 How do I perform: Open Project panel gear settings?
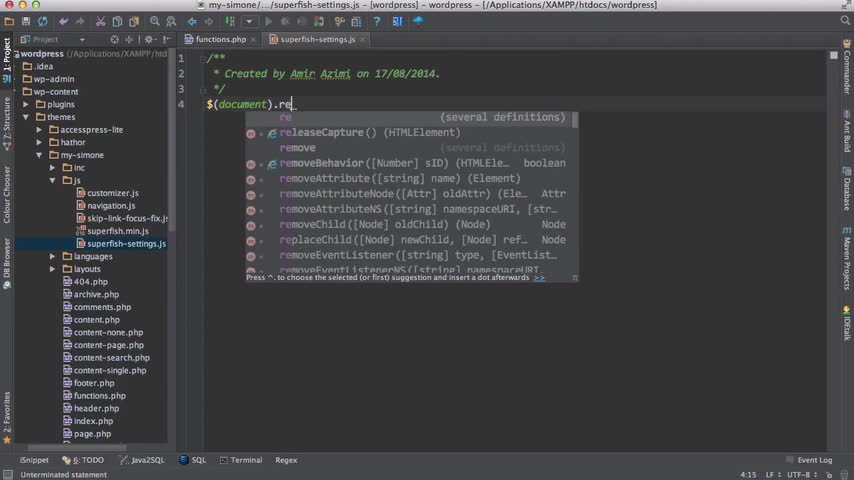tap(149, 39)
